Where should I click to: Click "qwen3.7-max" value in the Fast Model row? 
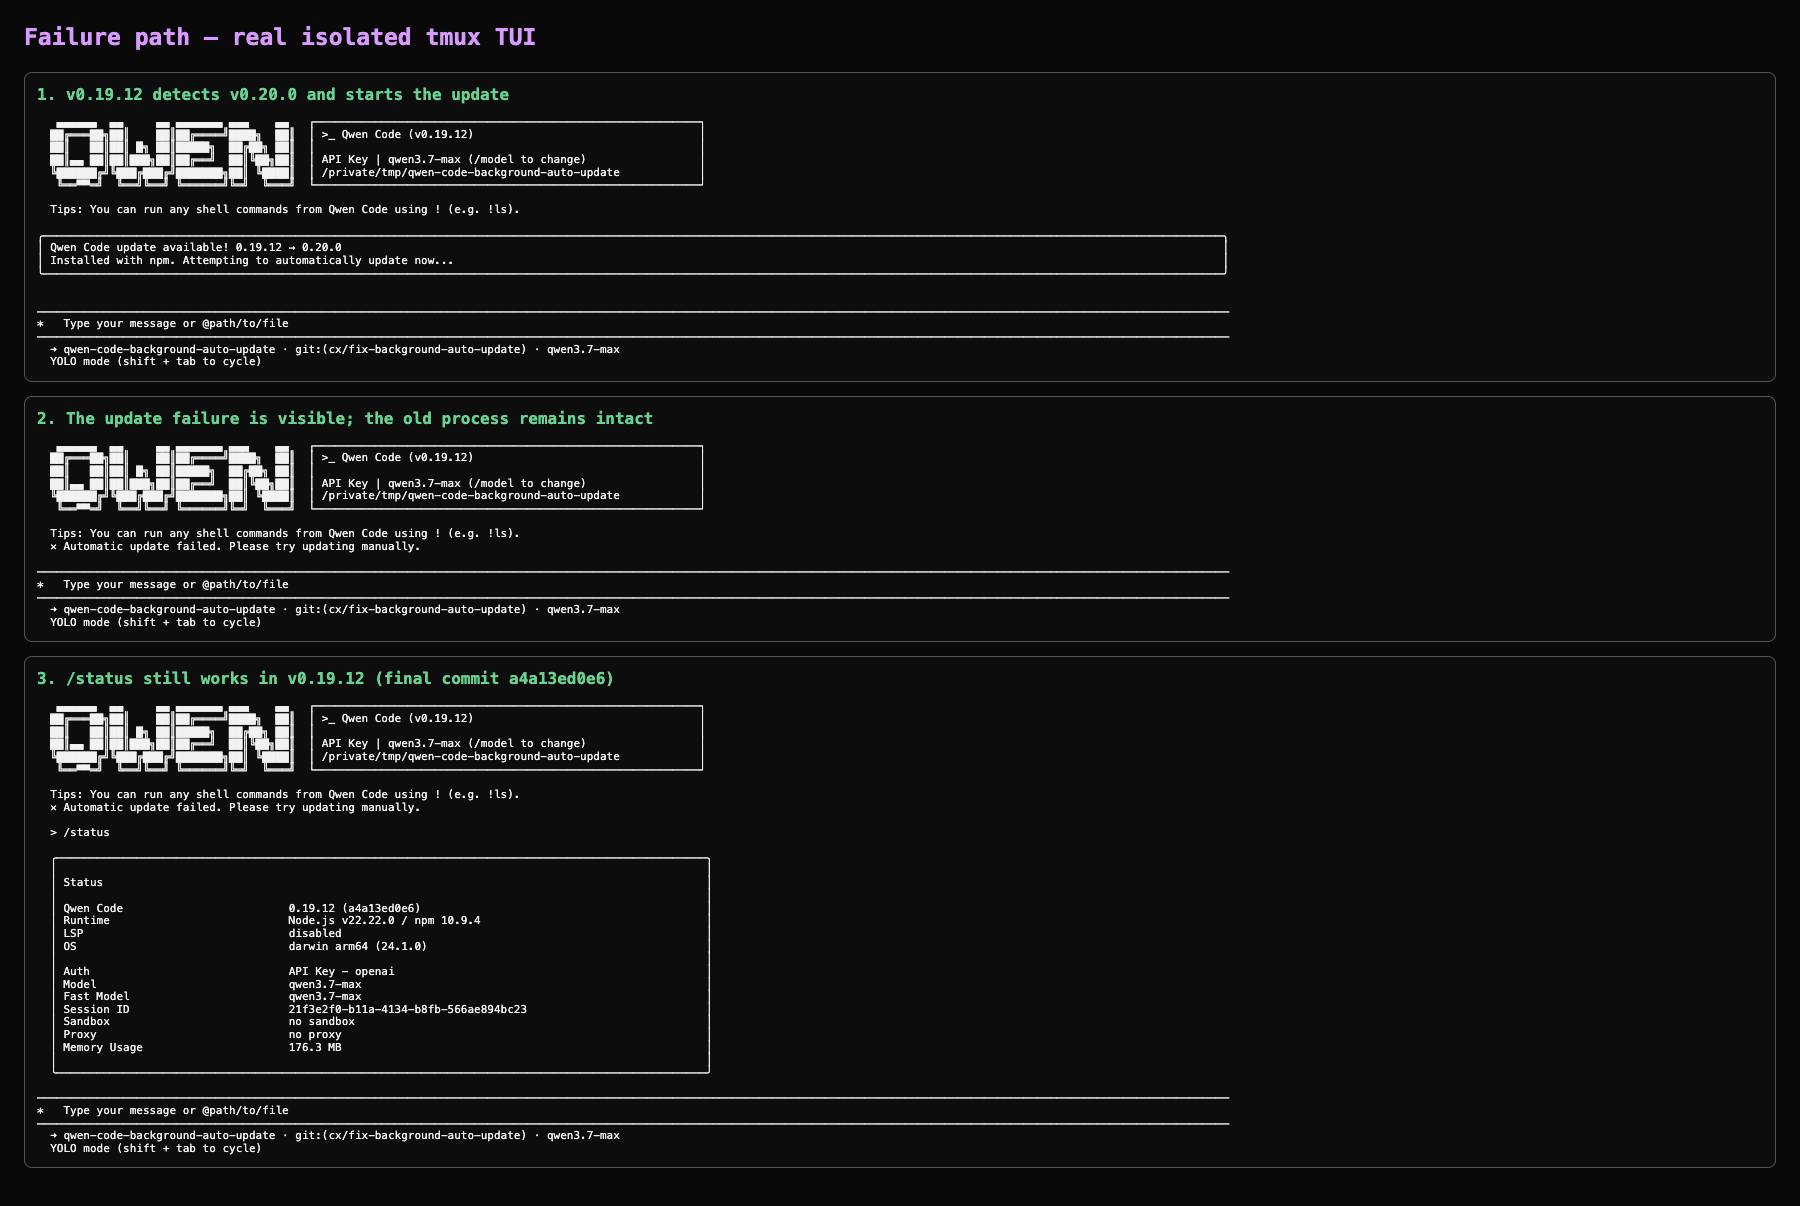(325, 996)
